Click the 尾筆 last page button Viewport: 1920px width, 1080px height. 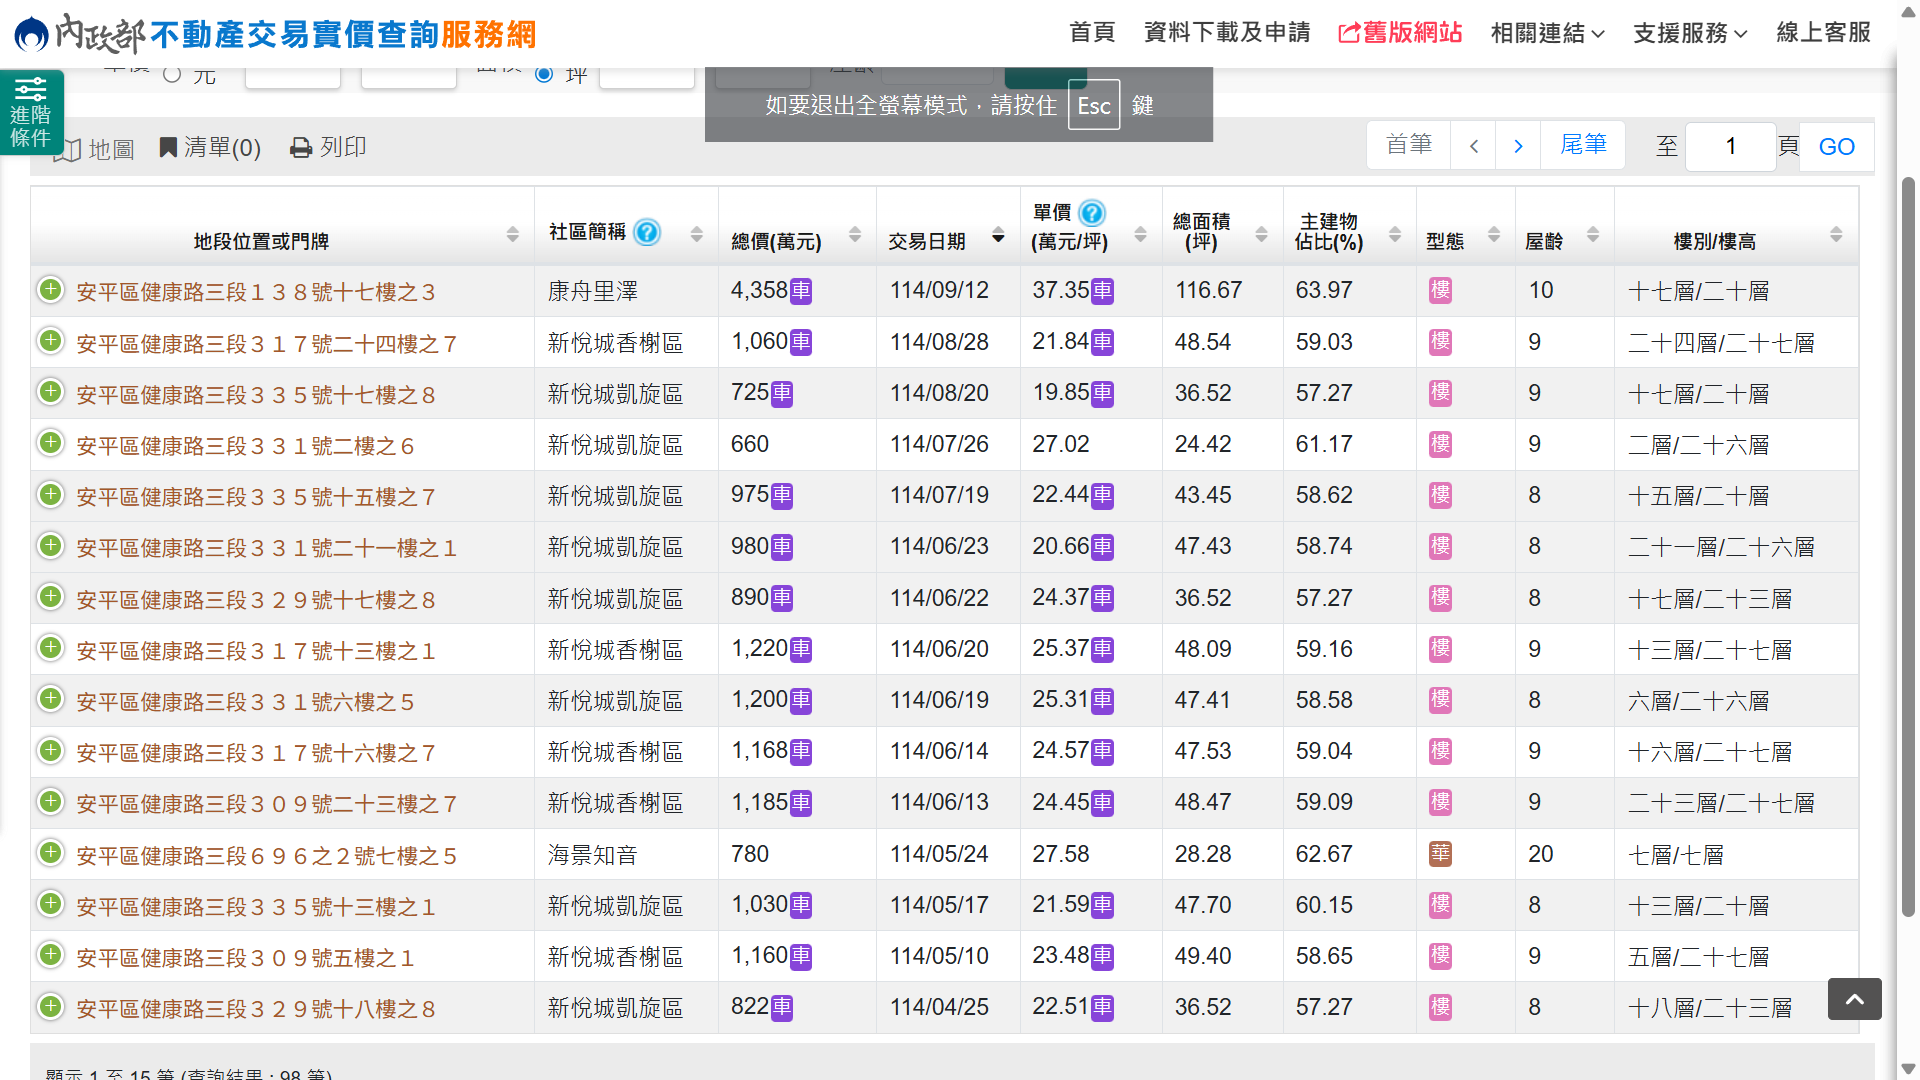(1583, 145)
